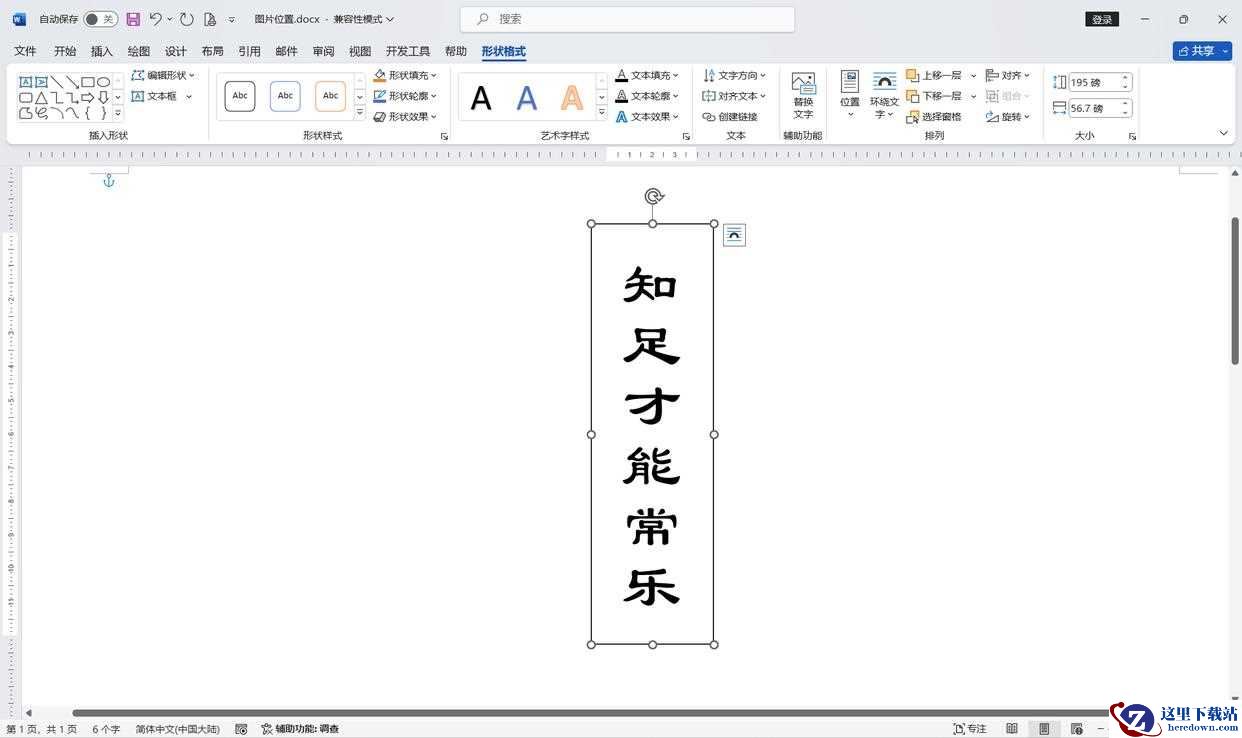Collapse the ribbon using the chevron
The image size is (1242, 738).
[1224, 133]
